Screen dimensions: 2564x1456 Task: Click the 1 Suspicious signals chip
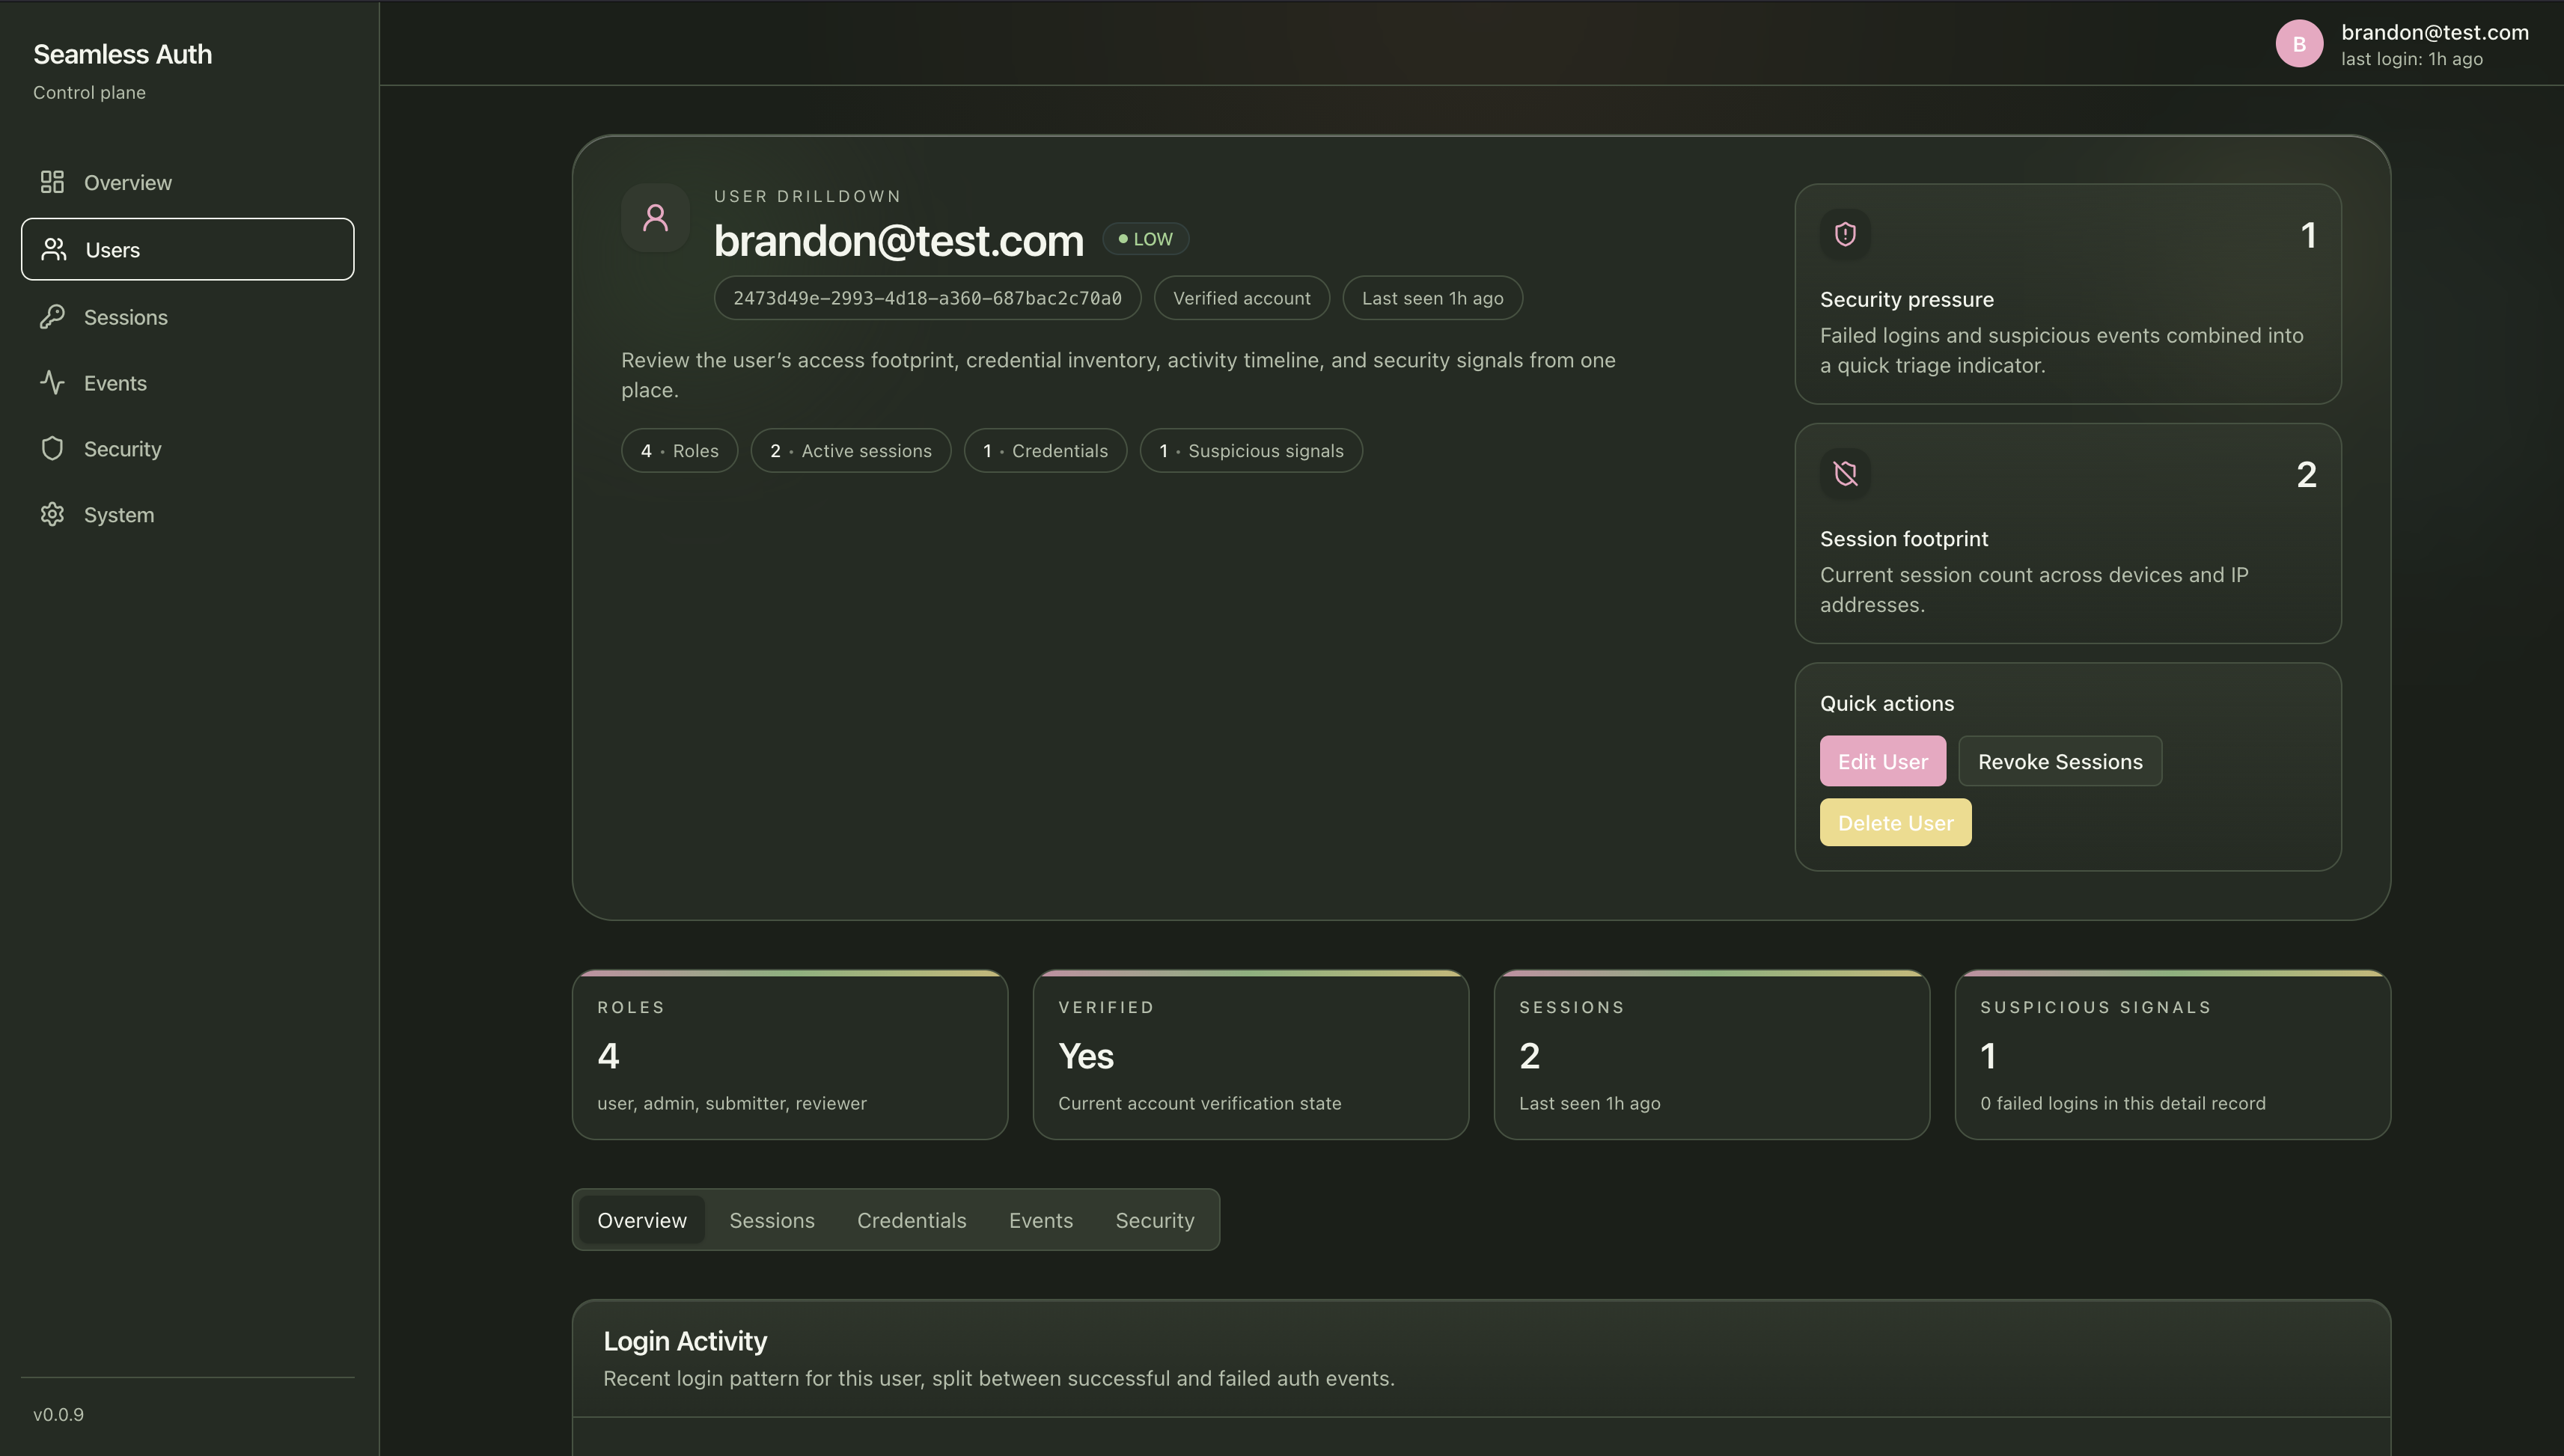pos(1251,450)
